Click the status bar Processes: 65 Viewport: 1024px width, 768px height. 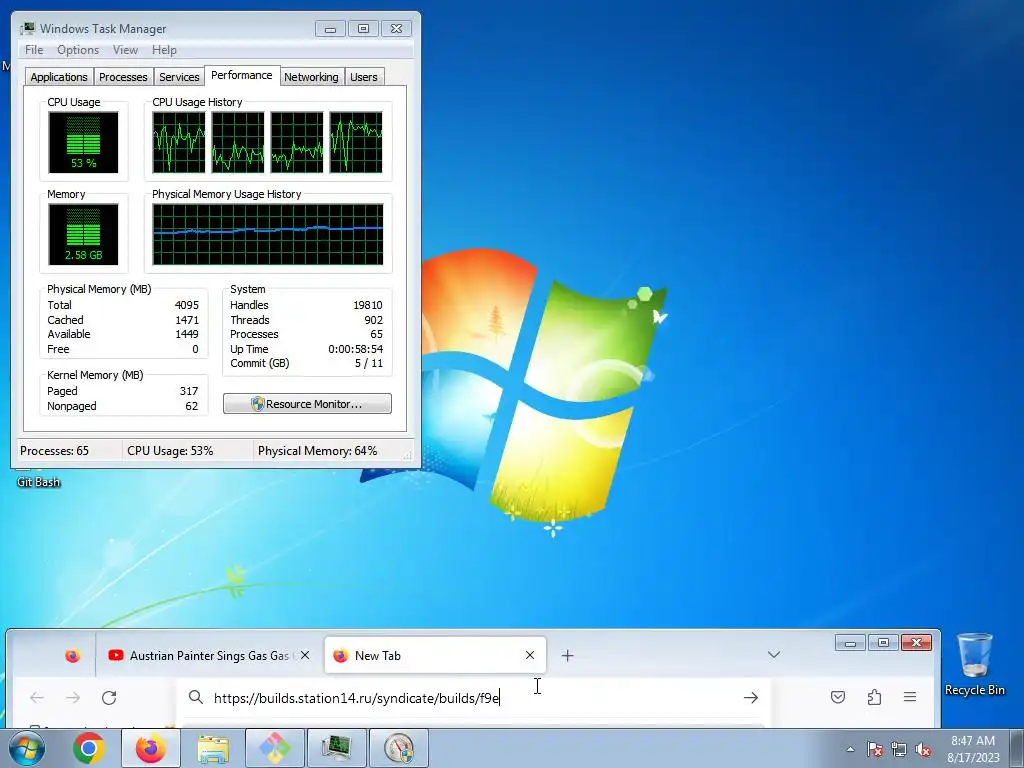pos(54,451)
